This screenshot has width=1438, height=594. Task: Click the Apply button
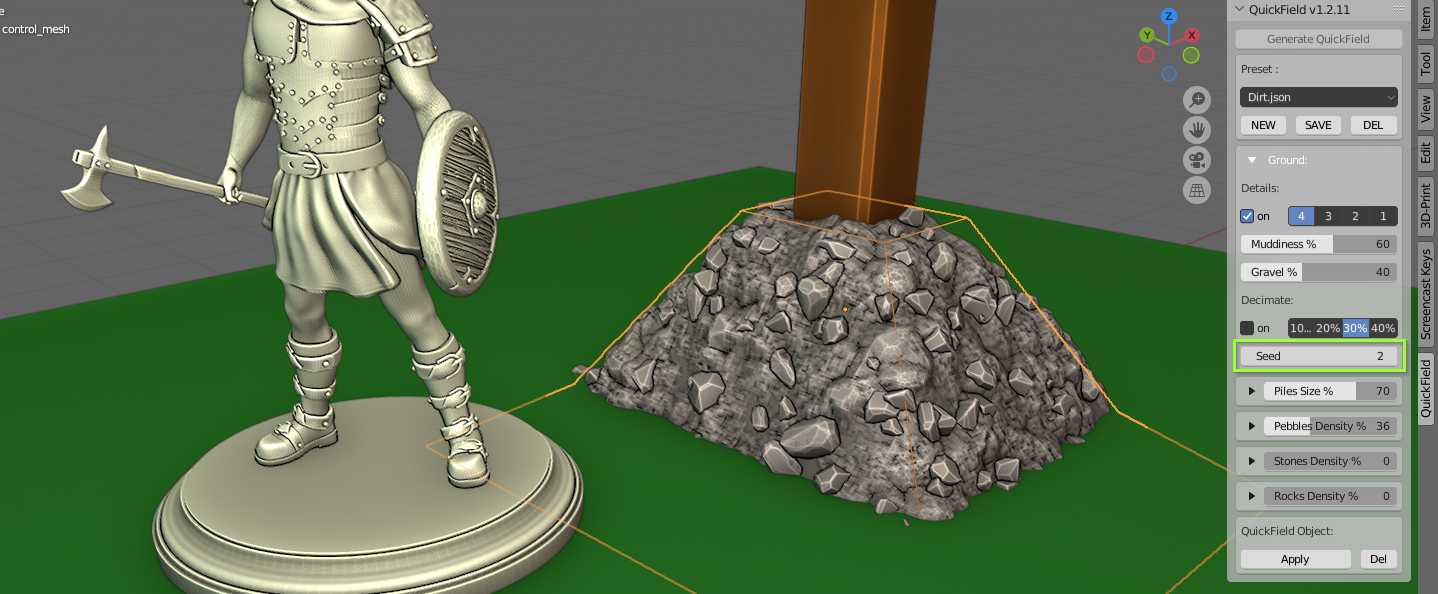[1295, 559]
